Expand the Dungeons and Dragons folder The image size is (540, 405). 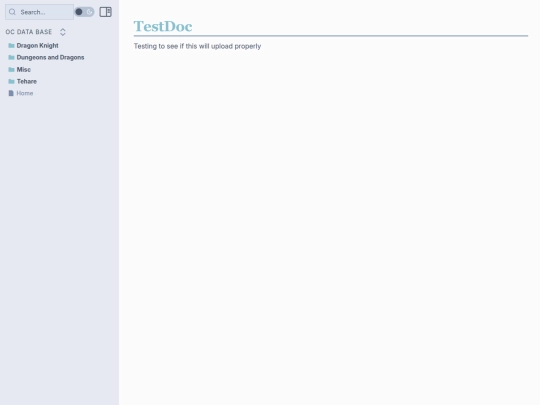click(x=50, y=58)
